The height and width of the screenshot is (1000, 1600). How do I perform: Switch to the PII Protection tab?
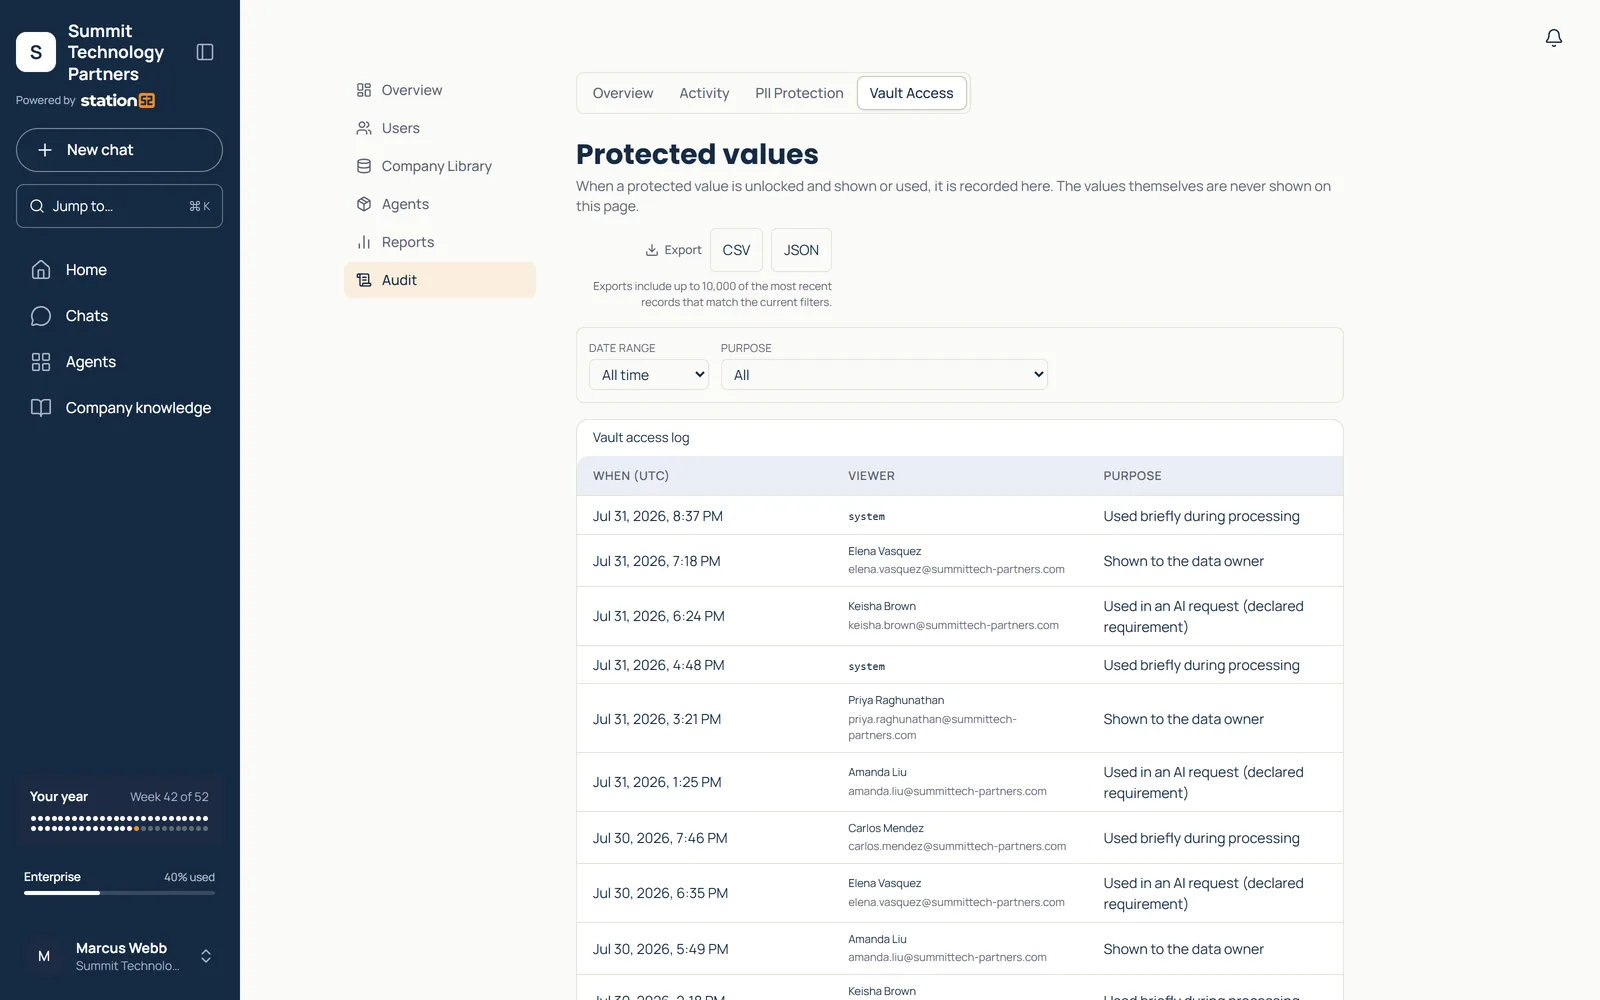[x=799, y=93]
